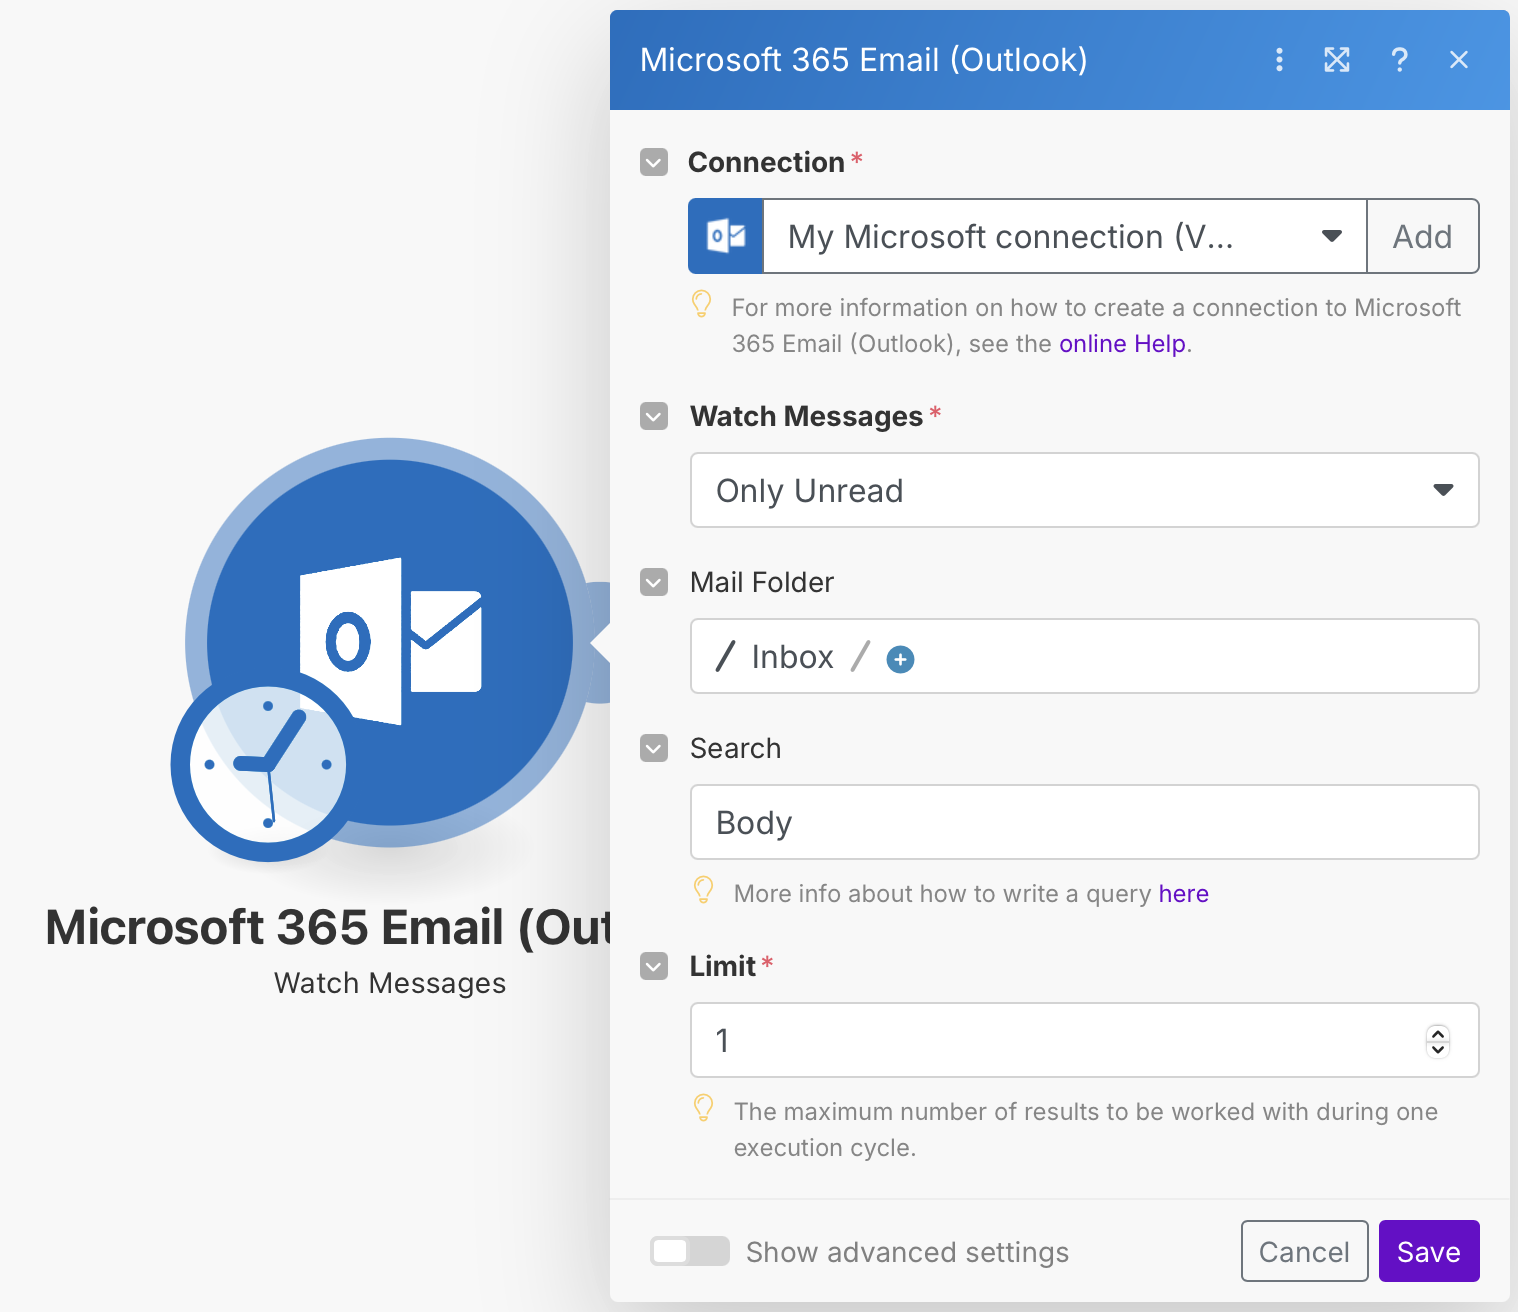
Task: Toggle Show advanced settings switch
Action: pos(690,1251)
